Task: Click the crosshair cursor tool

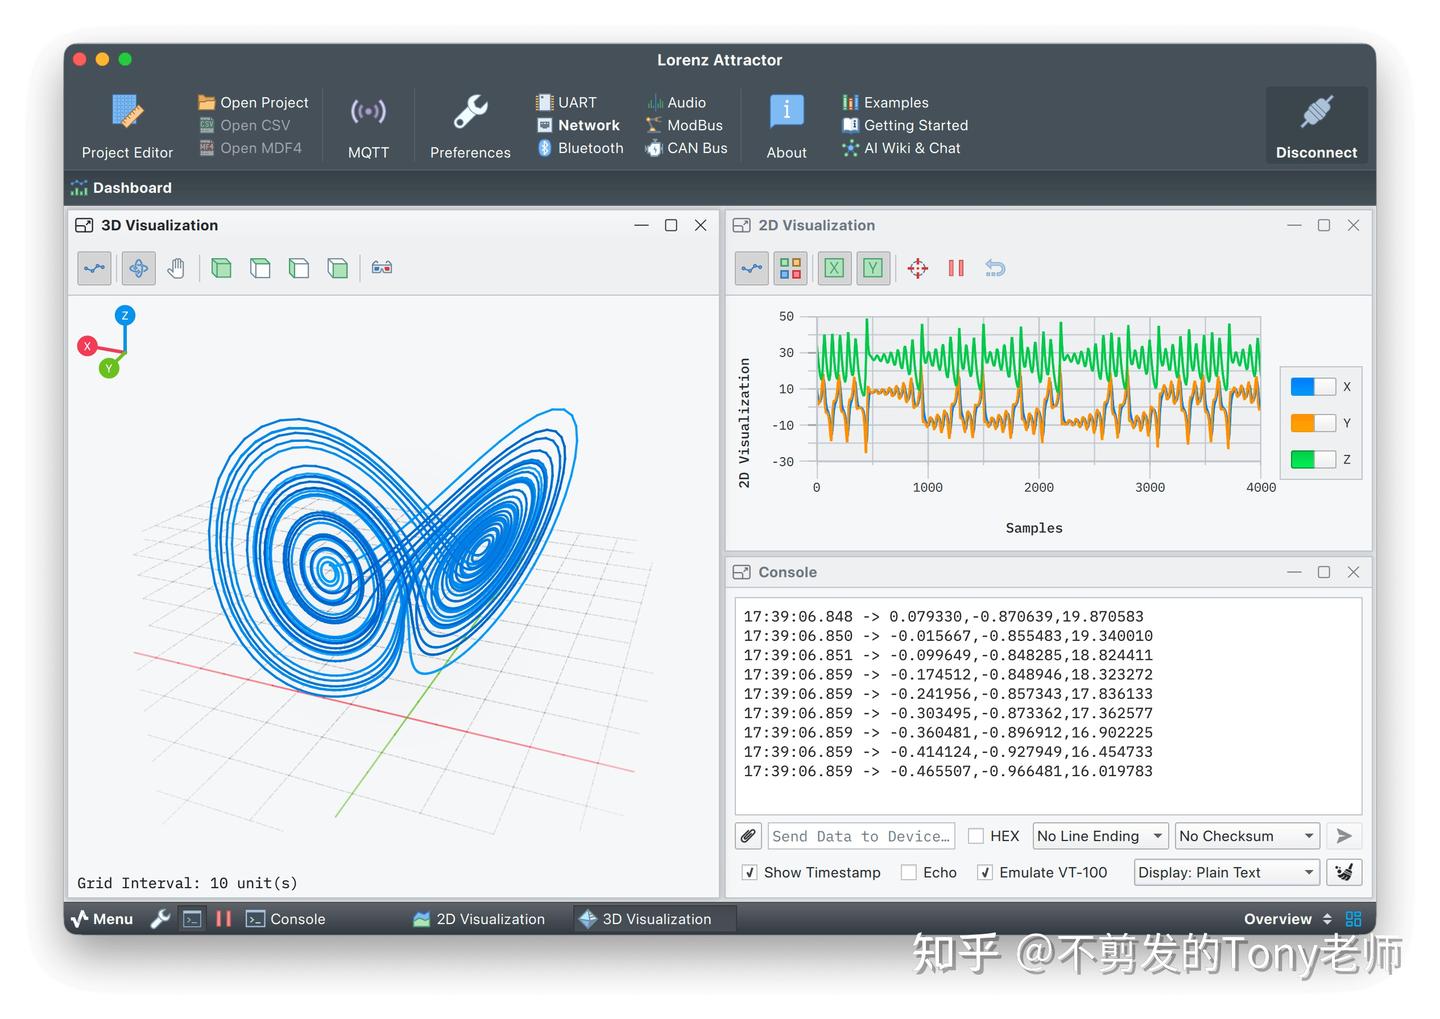Action: click(x=918, y=268)
